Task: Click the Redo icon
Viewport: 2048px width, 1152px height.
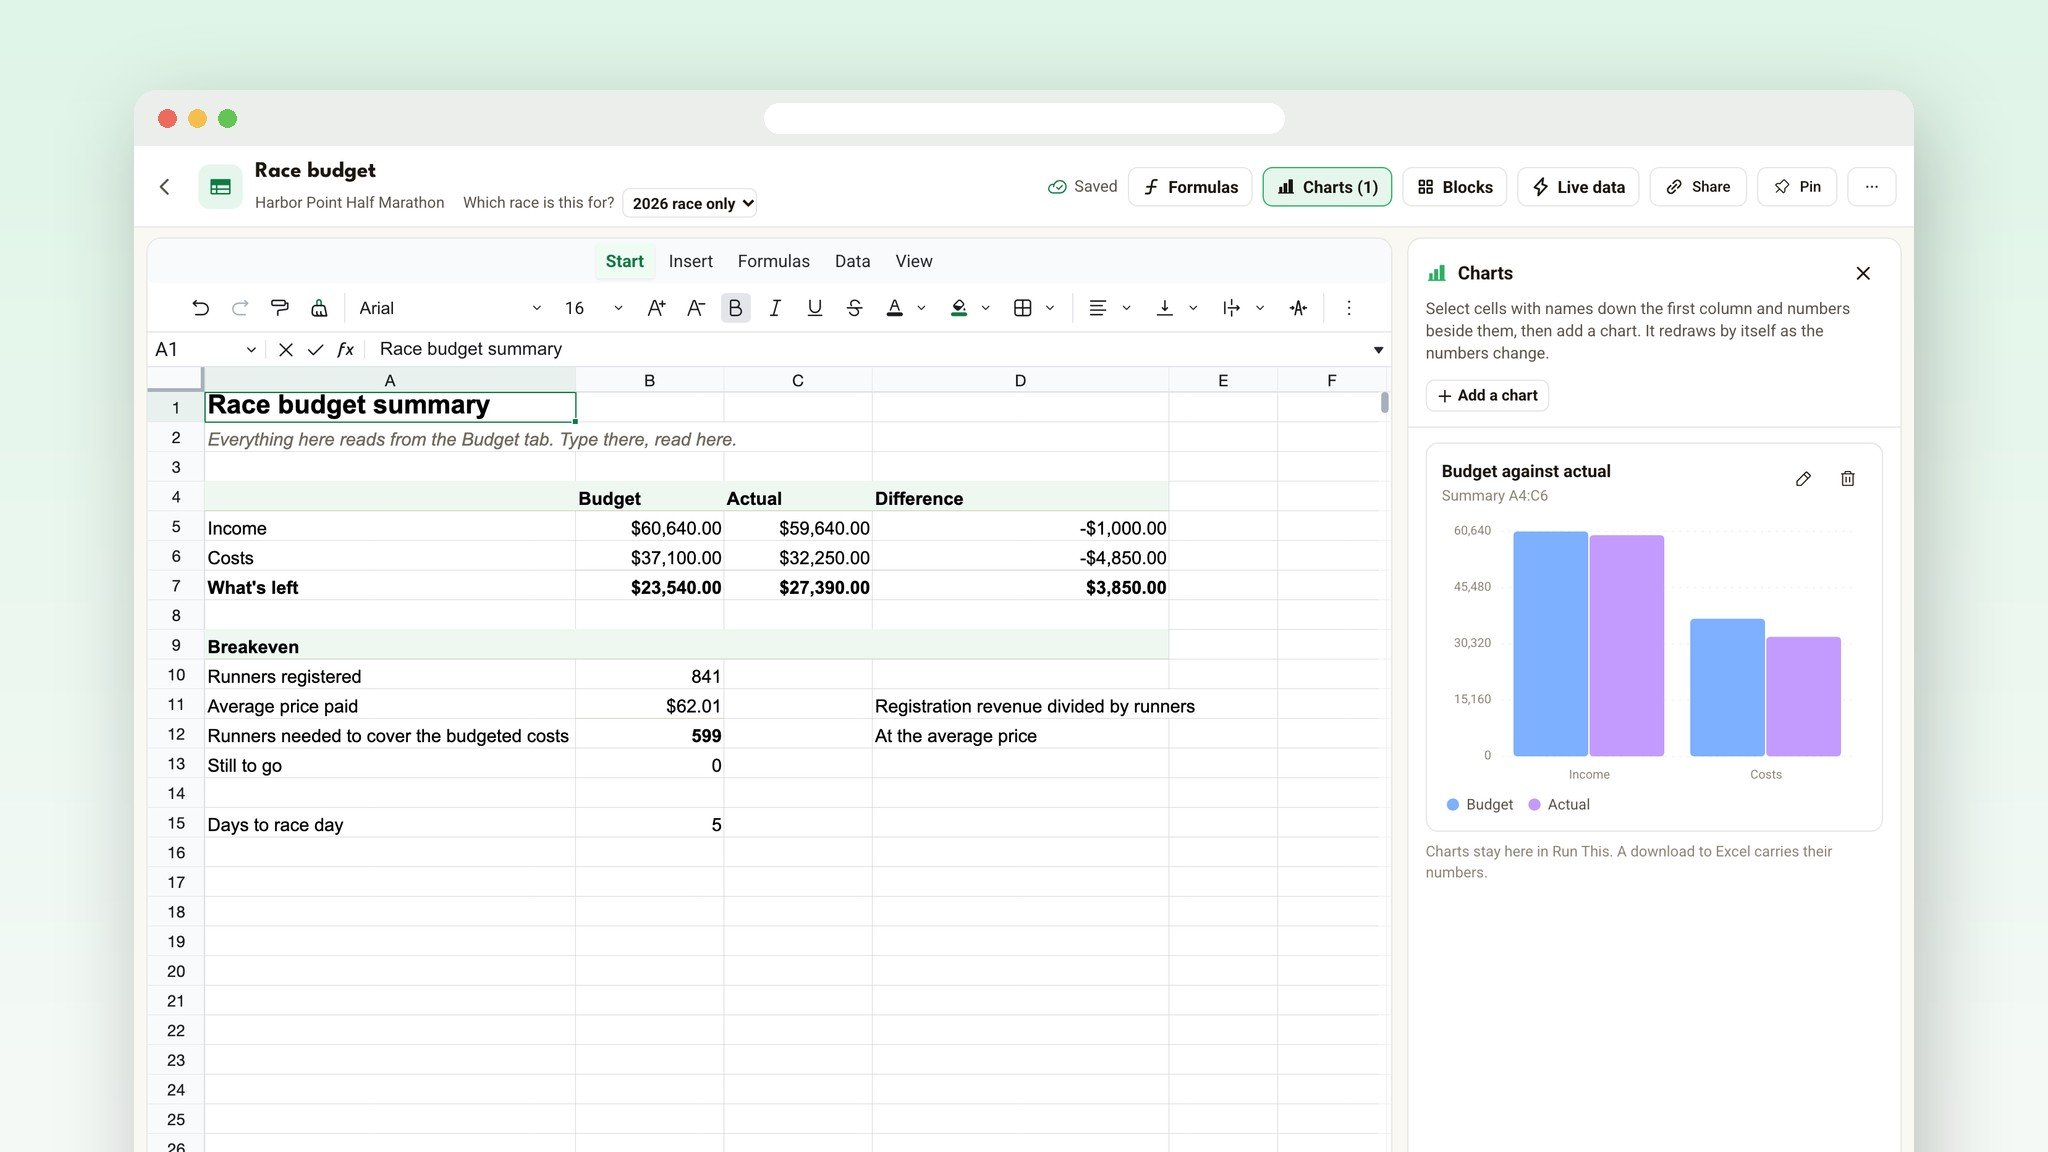Action: point(240,308)
